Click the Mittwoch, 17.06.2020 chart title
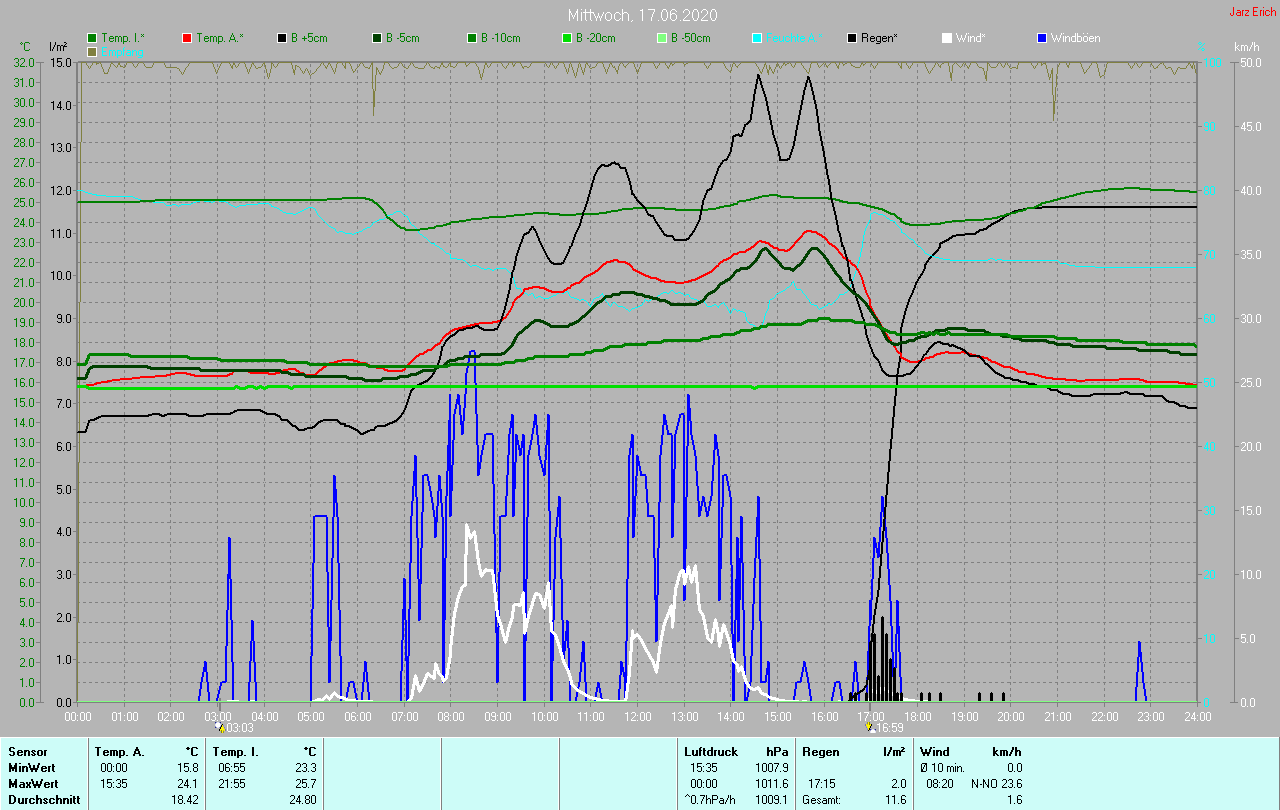Screen dimensions: 1280x810 coord(642,15)
